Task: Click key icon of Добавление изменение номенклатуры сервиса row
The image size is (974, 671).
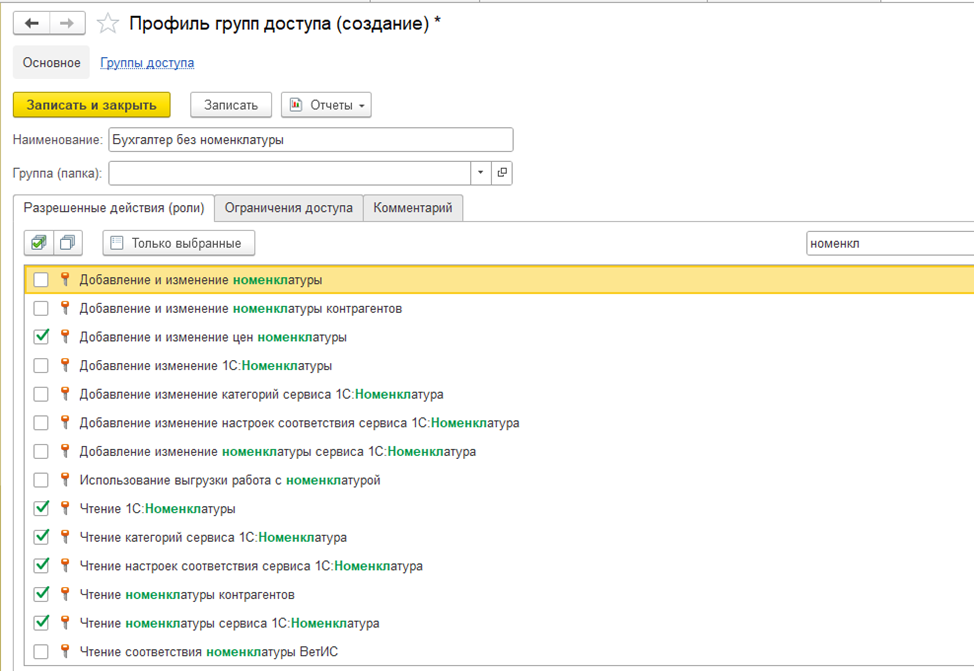Action: [x=65, y=451]
